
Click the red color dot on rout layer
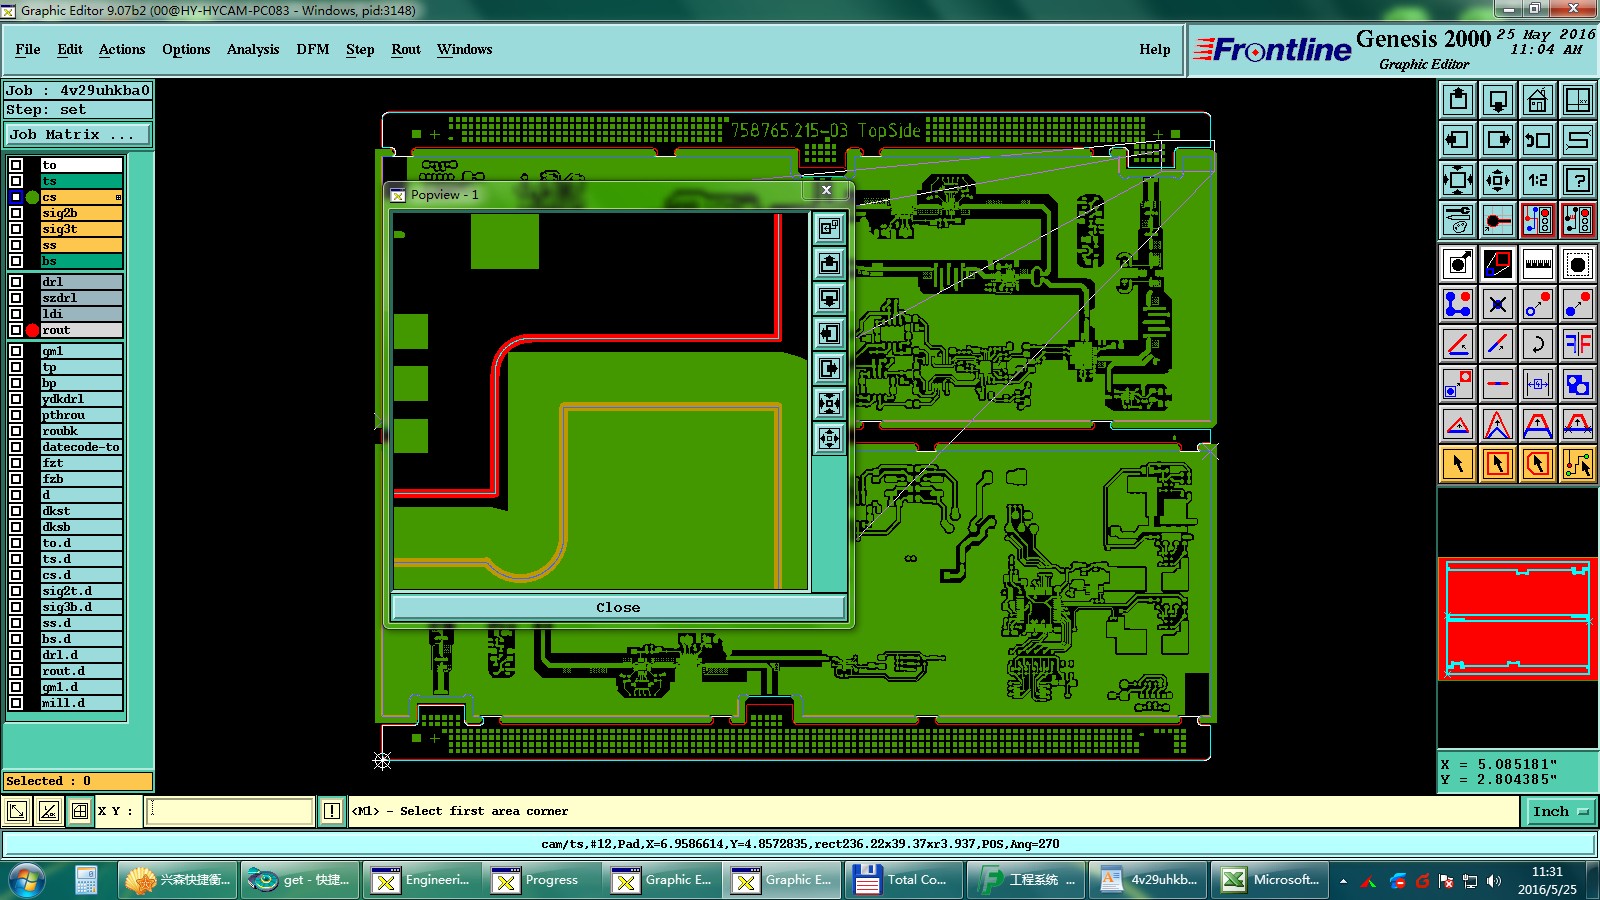pyautogui.click(x=32, y=330)
